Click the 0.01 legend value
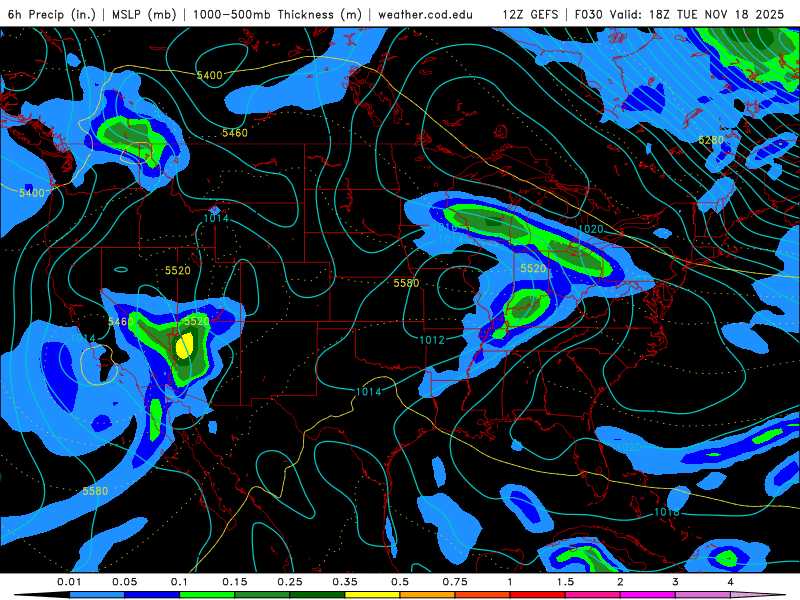The height and width of the screenshot is (600, 800). coord(69,582)
